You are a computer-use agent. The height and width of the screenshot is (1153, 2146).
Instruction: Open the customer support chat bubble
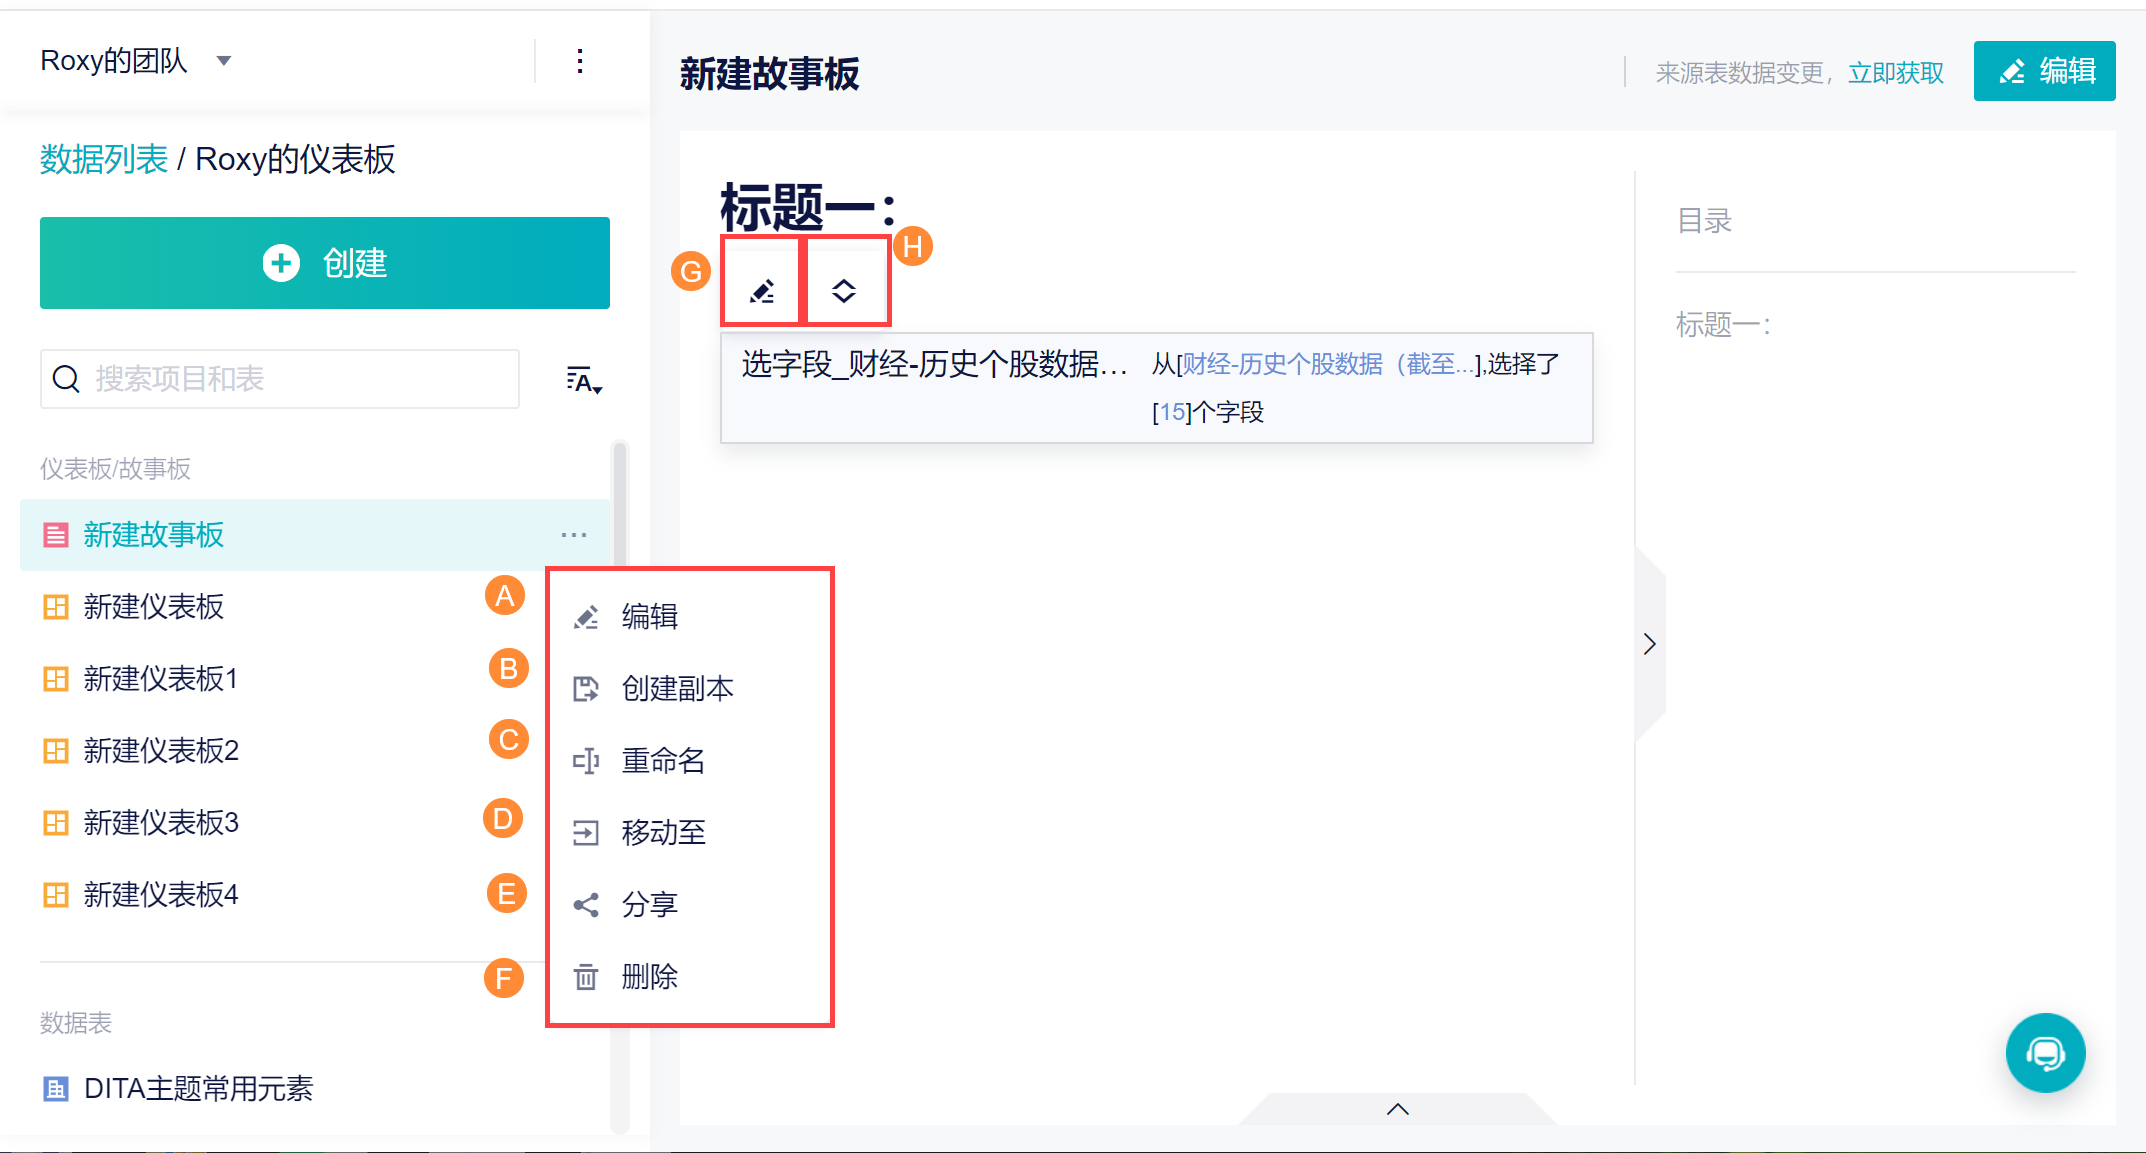[2044, 1053]
